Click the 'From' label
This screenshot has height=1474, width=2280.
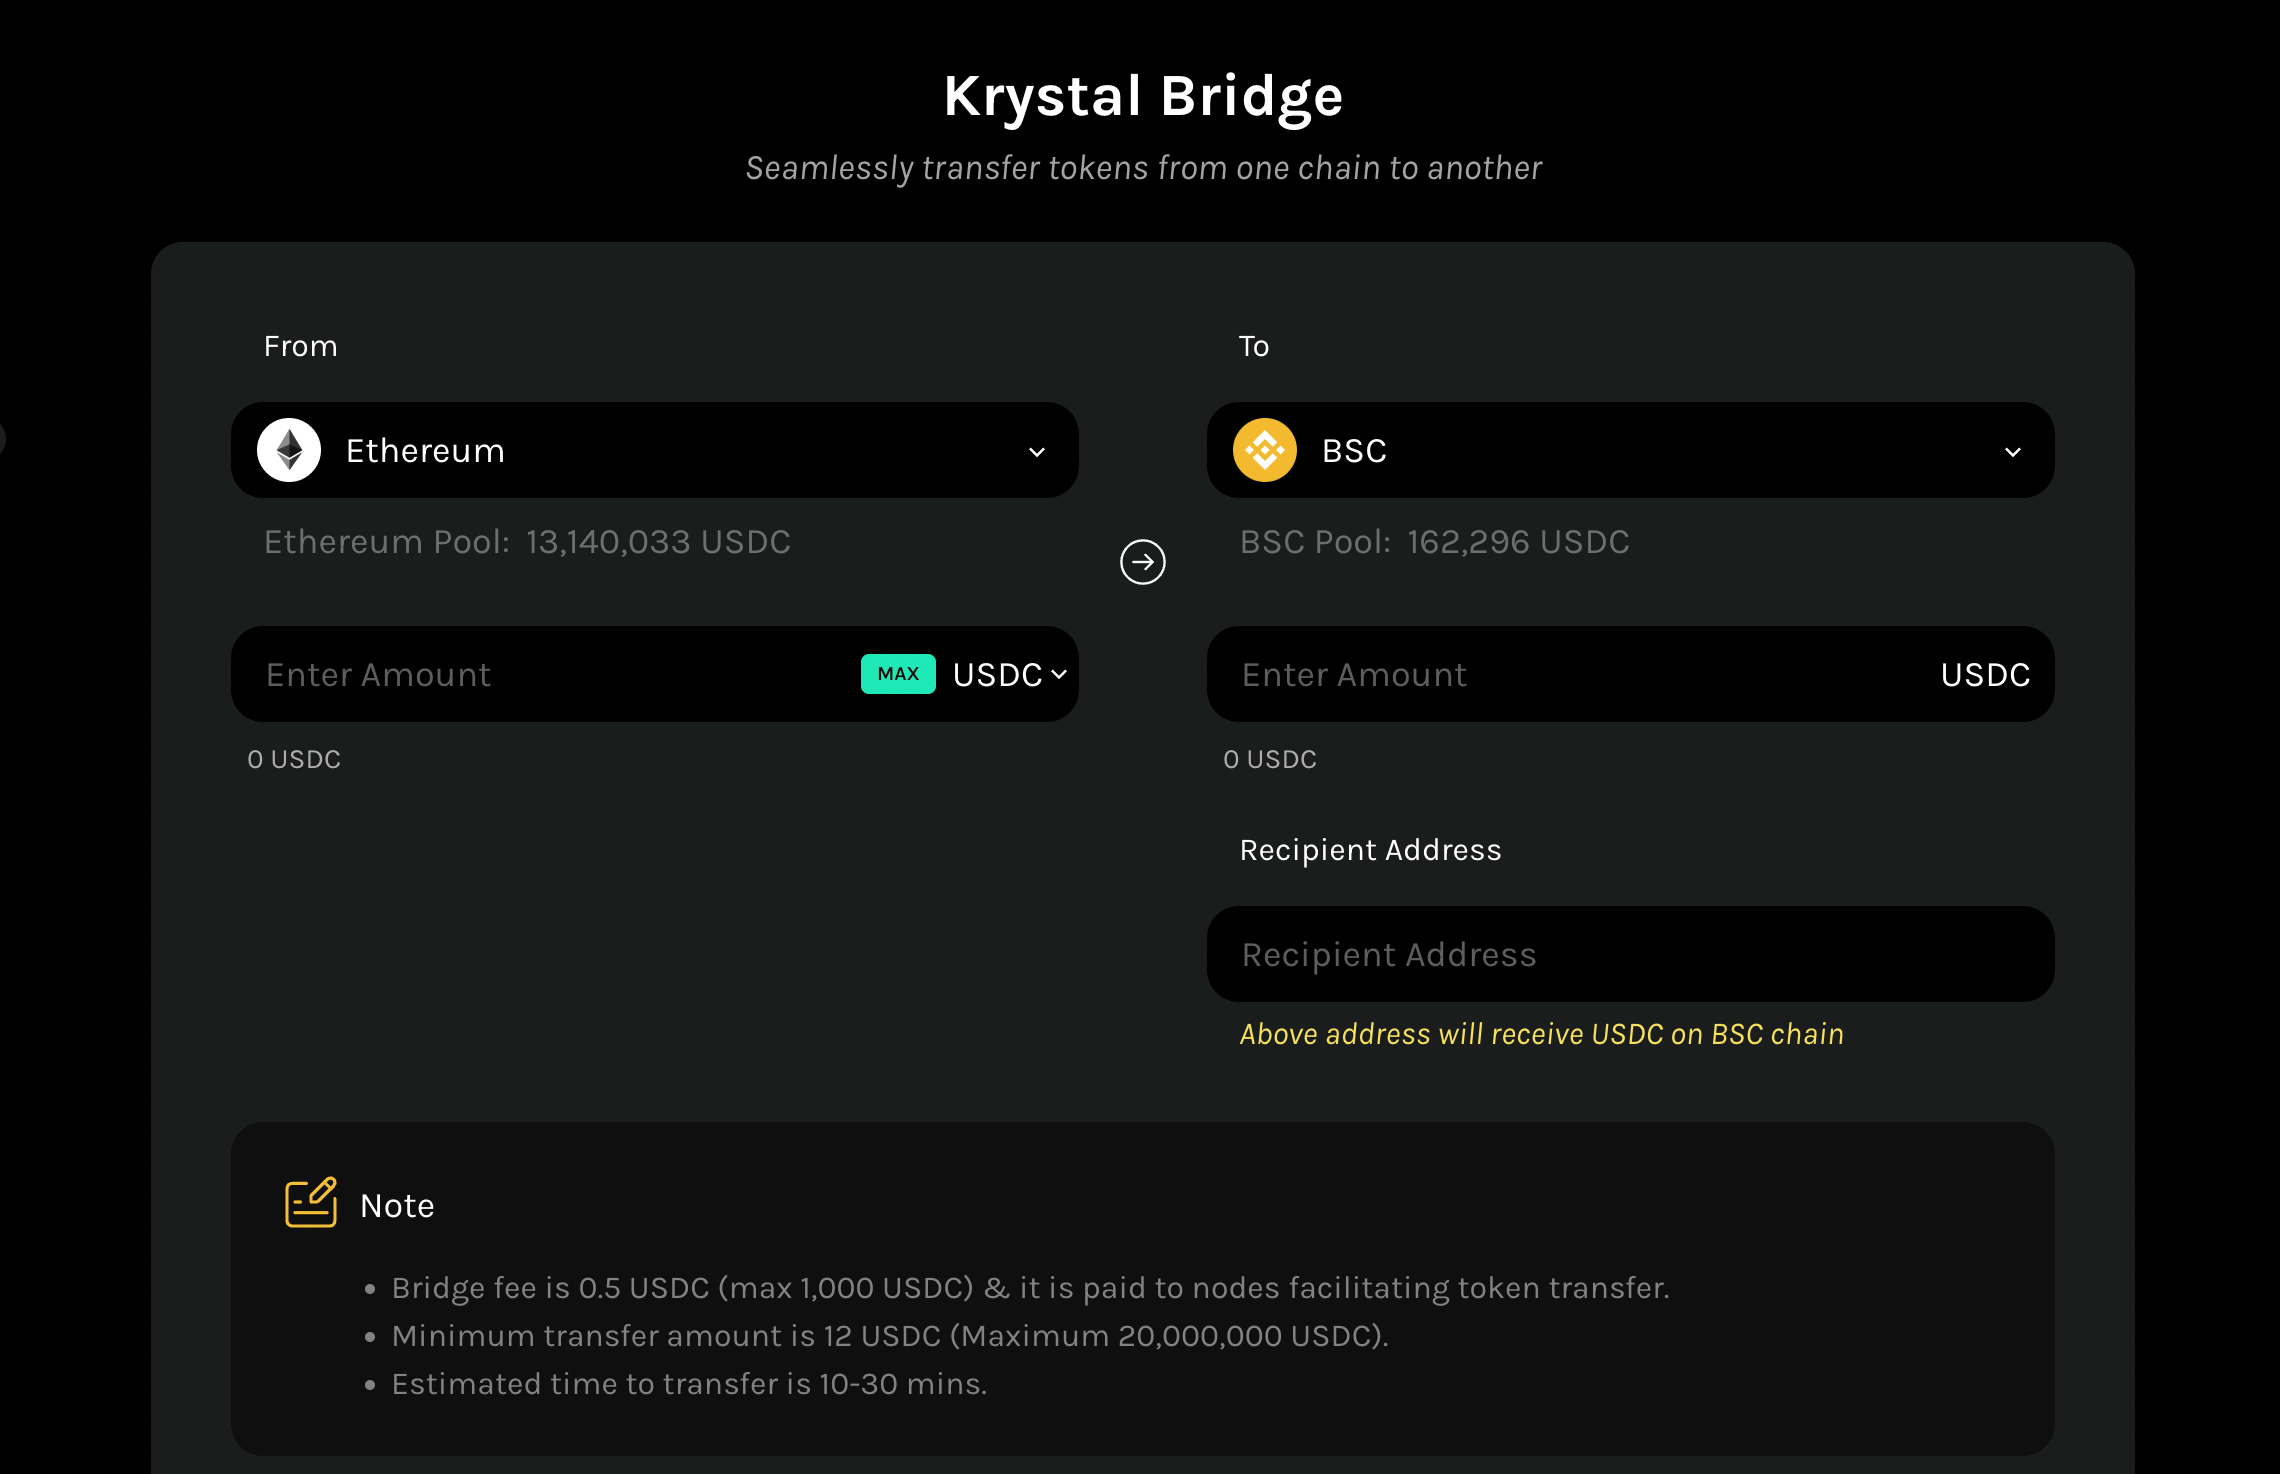coord(300,346)
